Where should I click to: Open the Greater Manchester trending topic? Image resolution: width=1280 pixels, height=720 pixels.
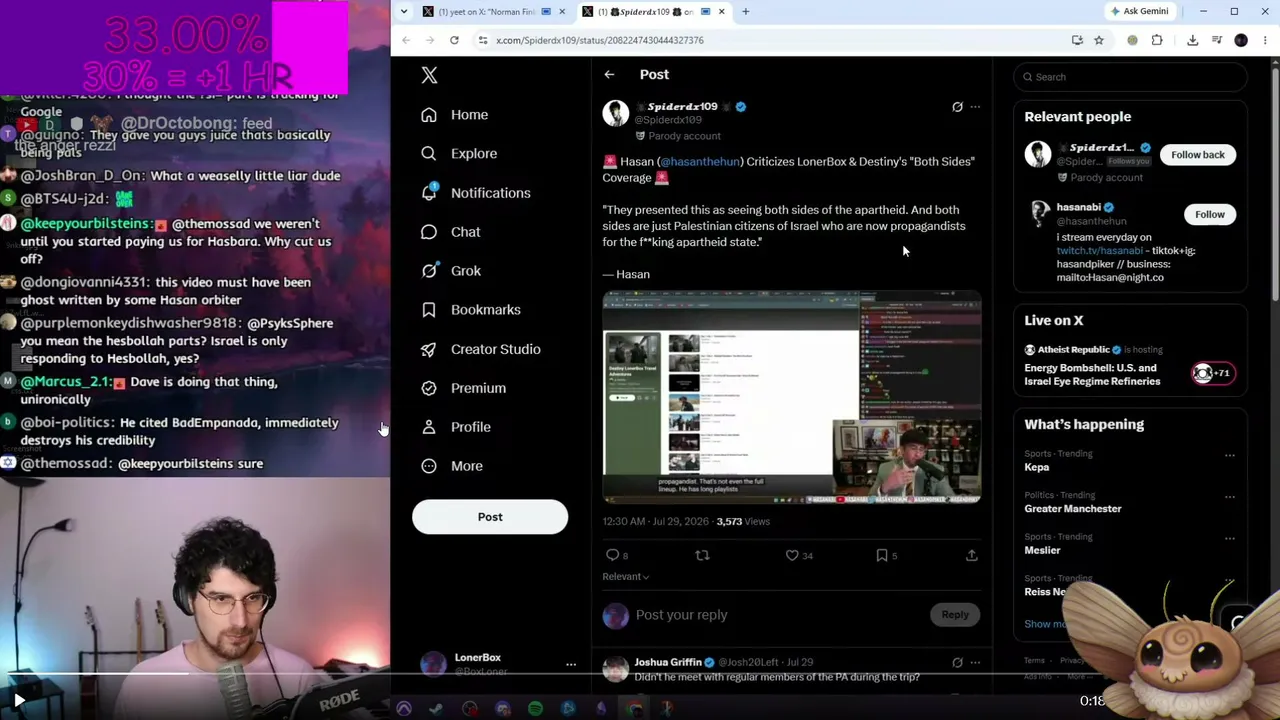1073,509
